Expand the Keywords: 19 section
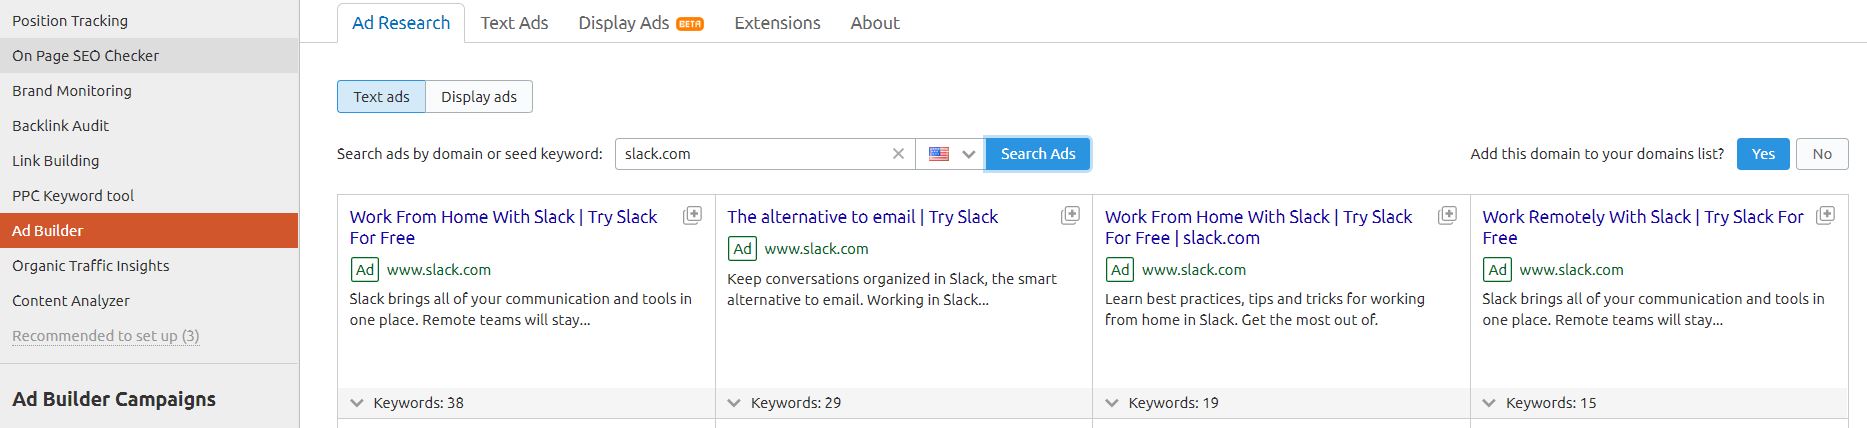 coord(1112,403)
